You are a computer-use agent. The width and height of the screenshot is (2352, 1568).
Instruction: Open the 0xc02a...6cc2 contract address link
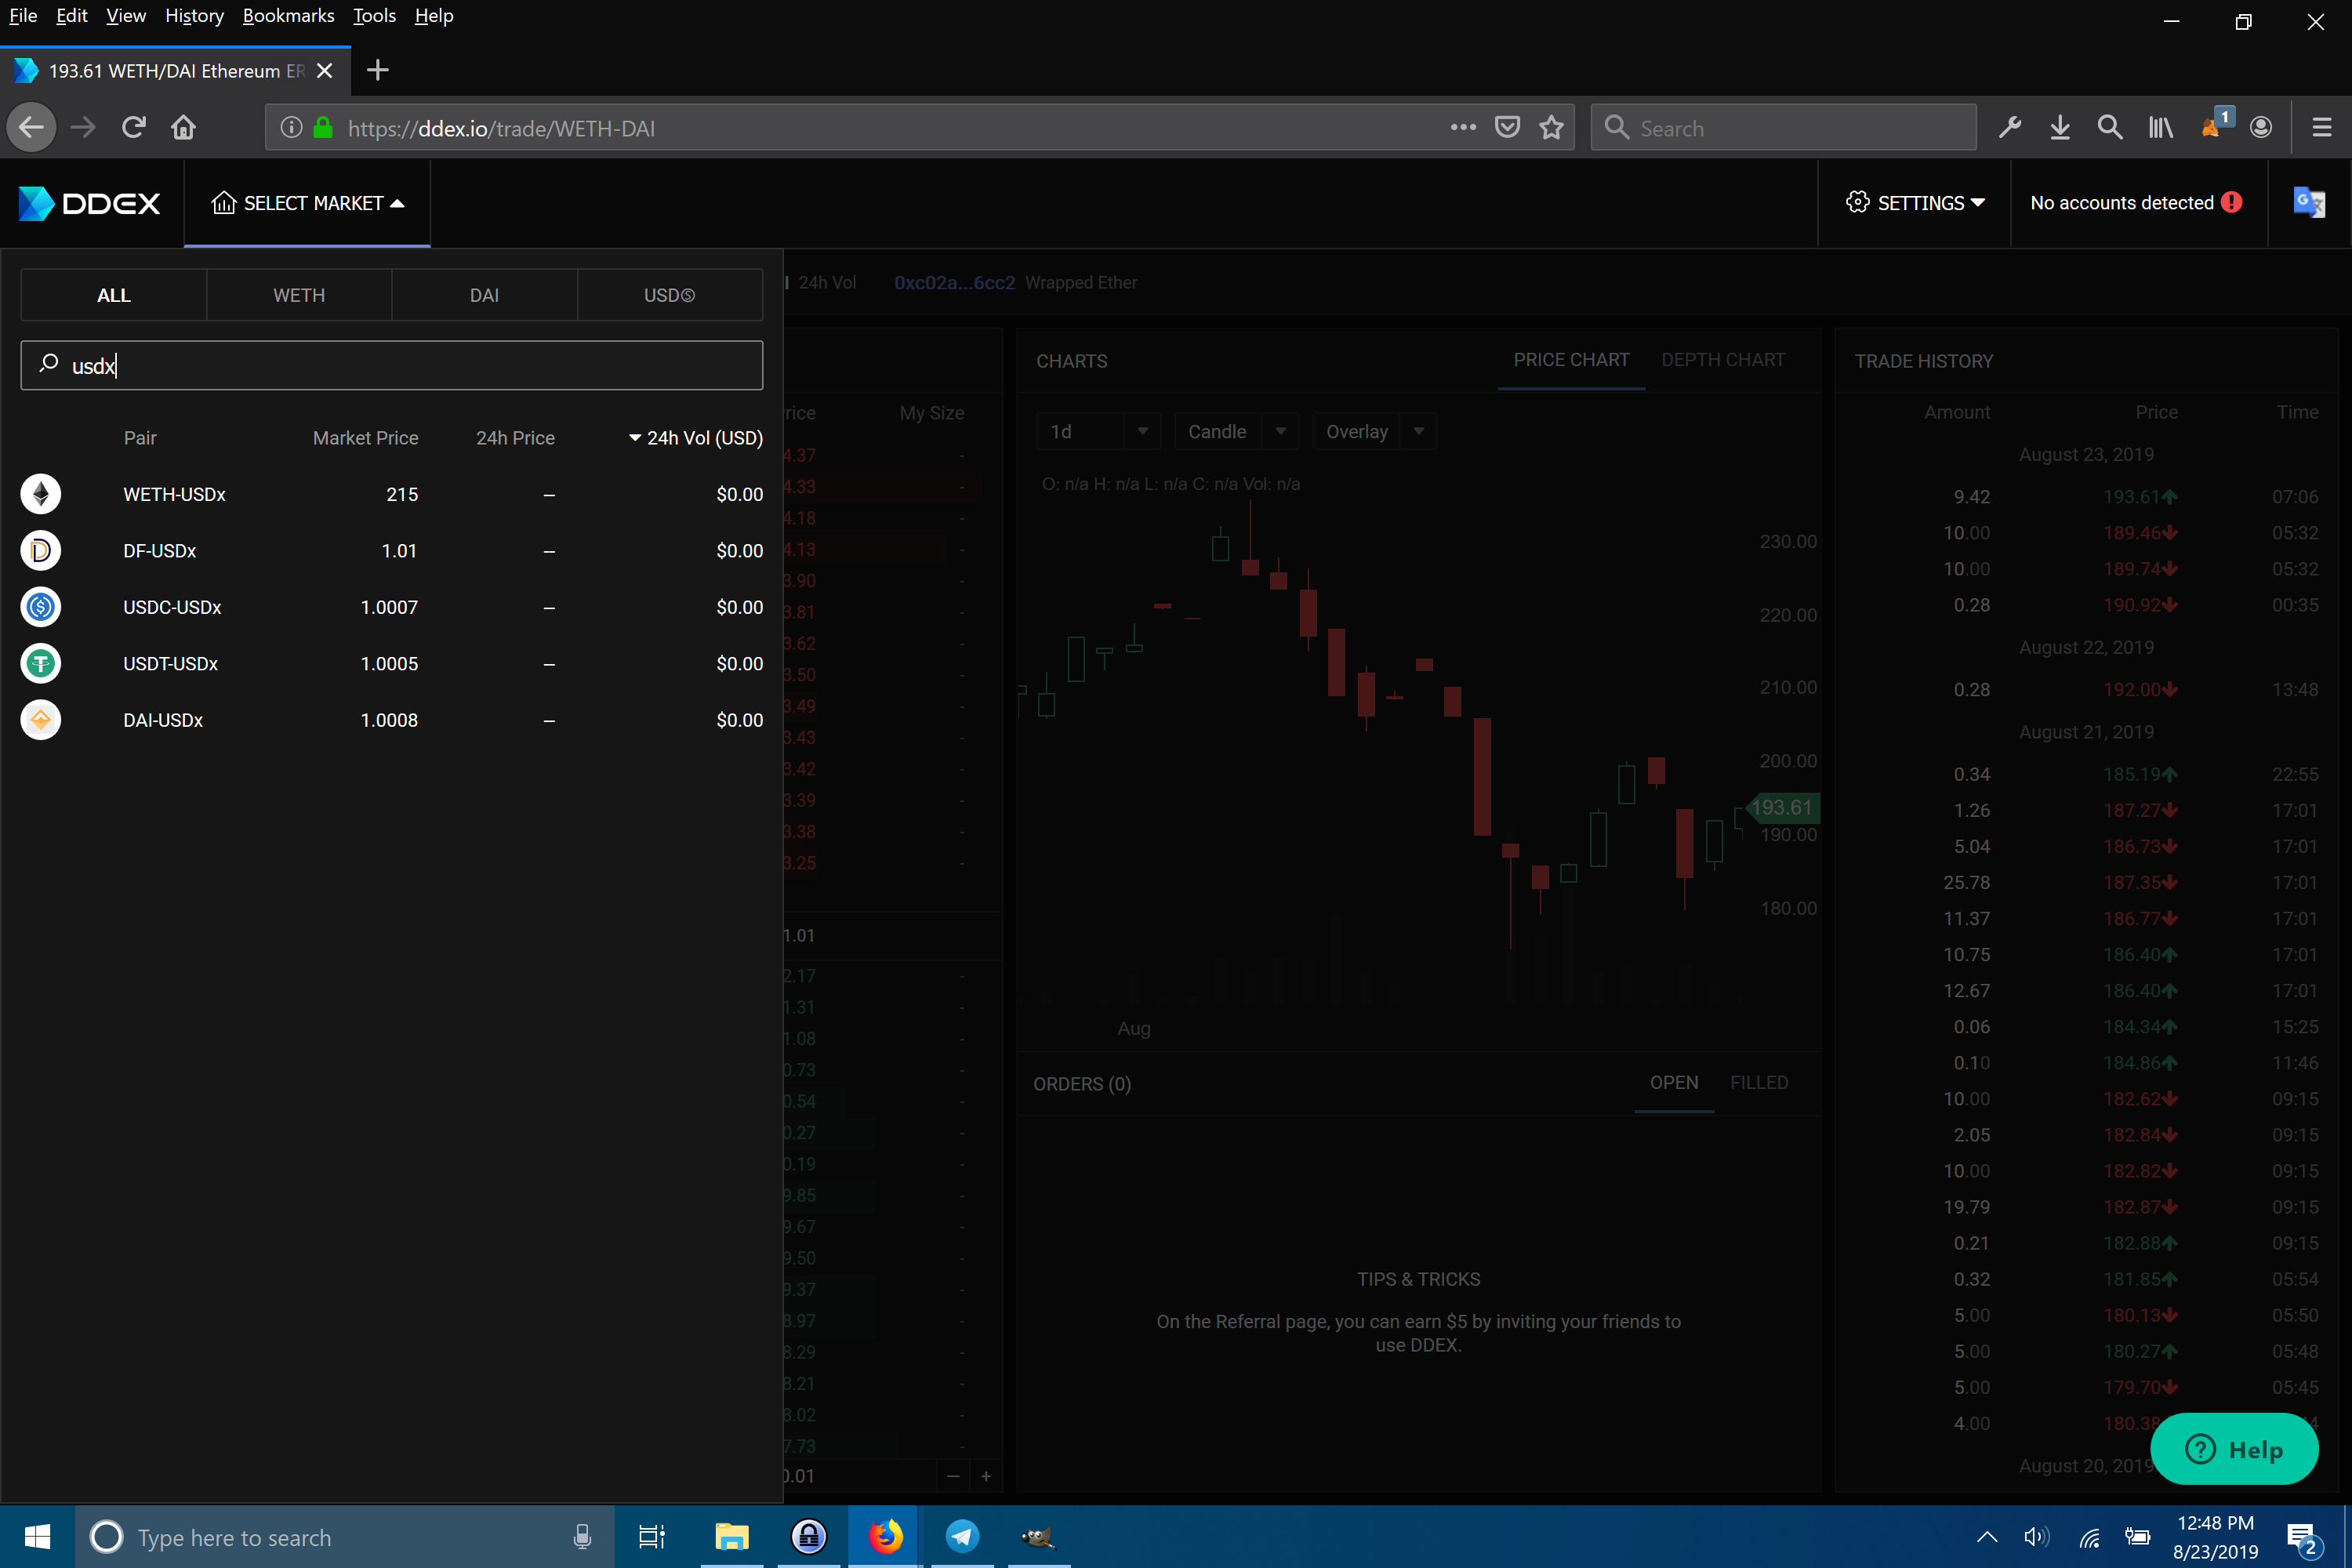tap(954, 283)
